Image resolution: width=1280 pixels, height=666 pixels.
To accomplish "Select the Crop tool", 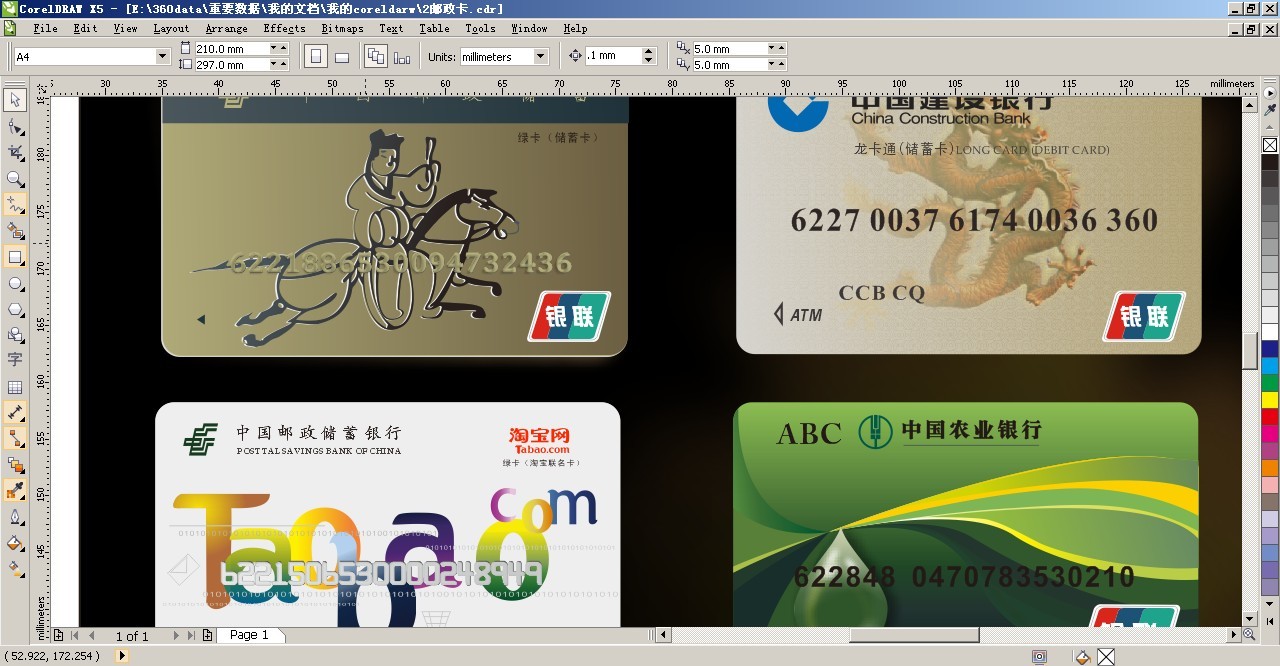I will 15,153.
